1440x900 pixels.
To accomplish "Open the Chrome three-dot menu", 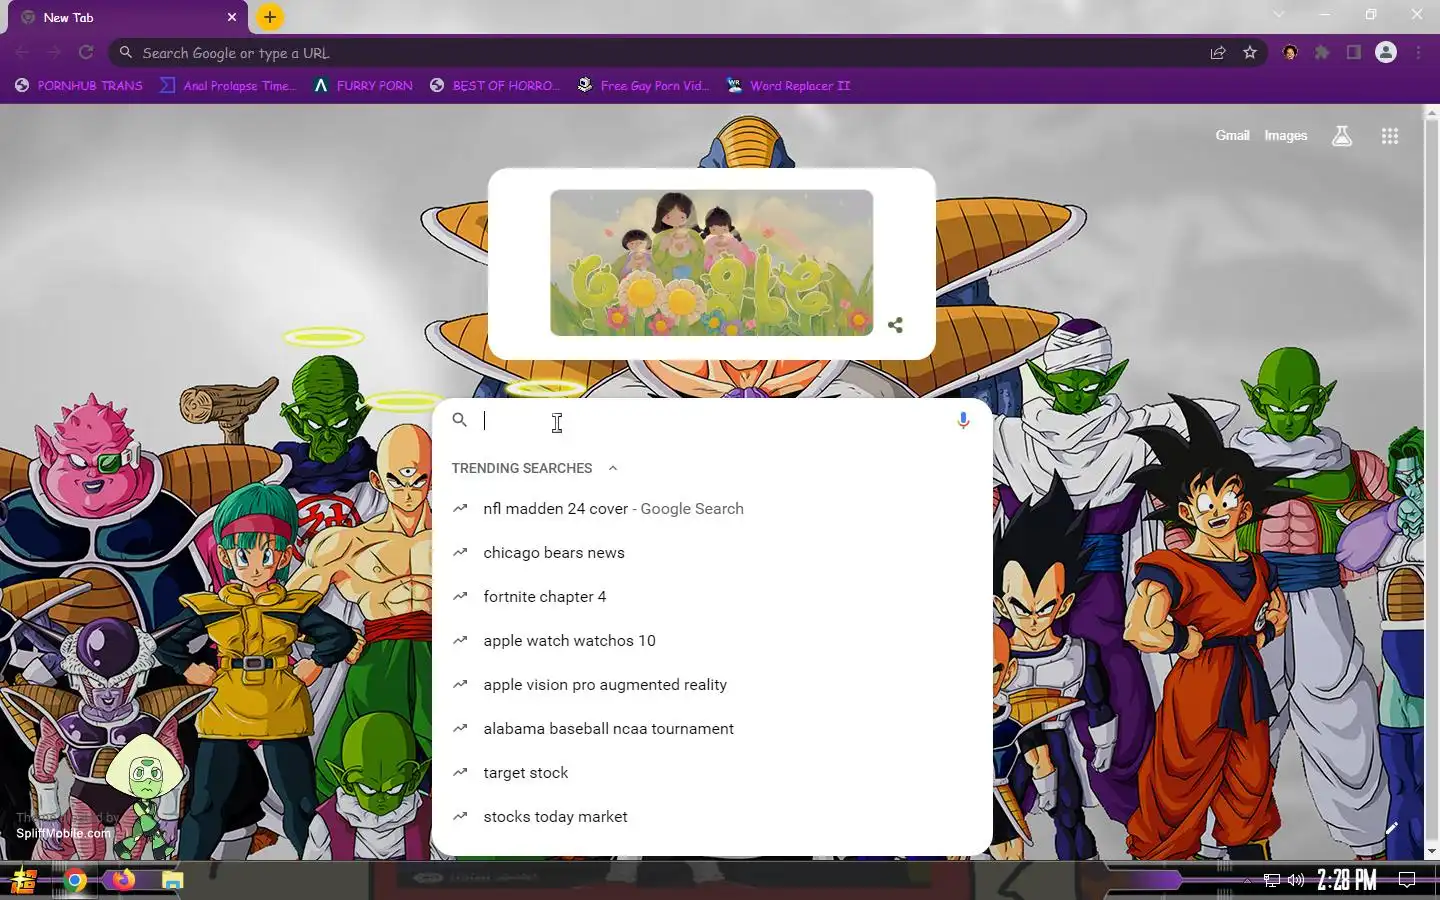I will [x=1418, y=53].
